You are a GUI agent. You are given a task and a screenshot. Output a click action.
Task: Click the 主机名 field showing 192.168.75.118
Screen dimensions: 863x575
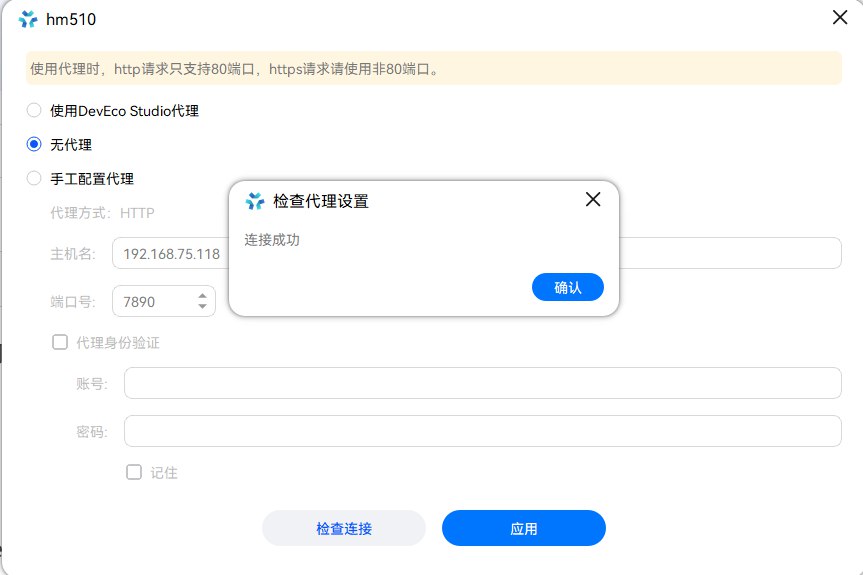(x=170, y=253)
